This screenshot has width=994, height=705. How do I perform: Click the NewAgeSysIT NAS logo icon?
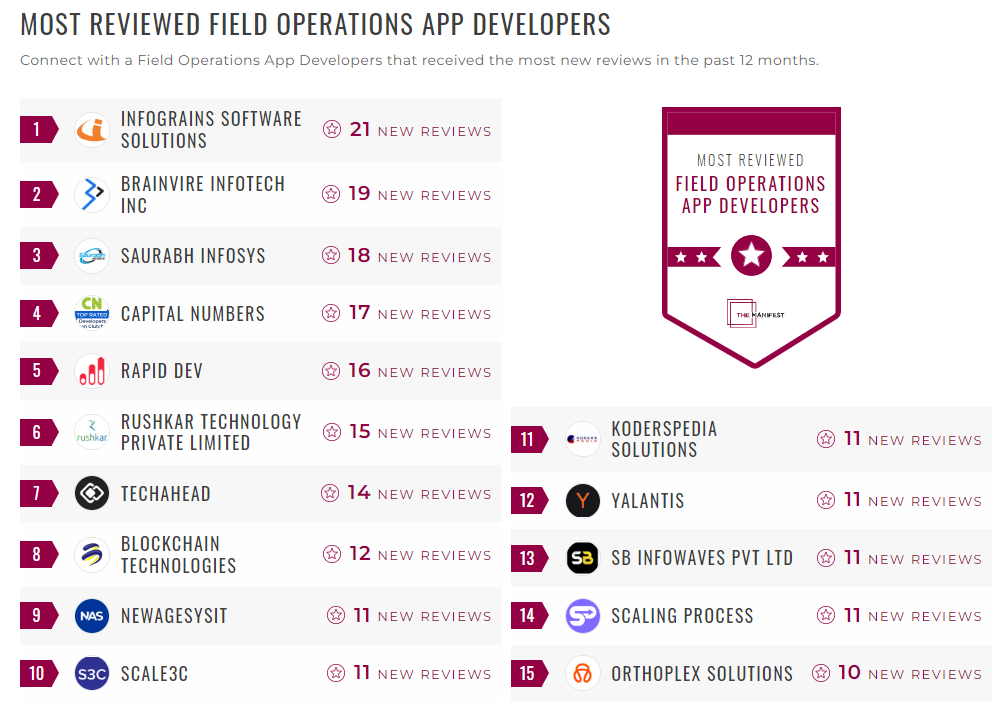coord(92,616)
